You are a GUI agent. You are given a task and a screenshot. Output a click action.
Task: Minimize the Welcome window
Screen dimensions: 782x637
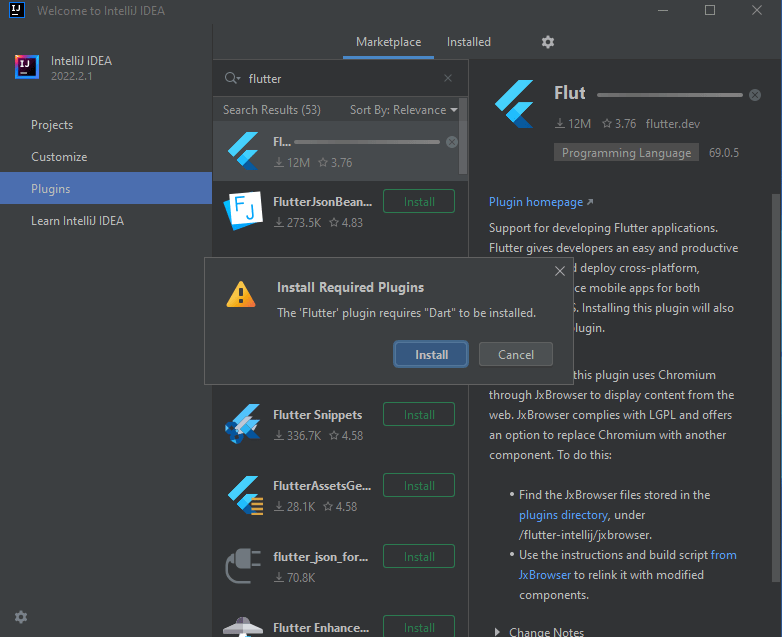pos(663,10)
